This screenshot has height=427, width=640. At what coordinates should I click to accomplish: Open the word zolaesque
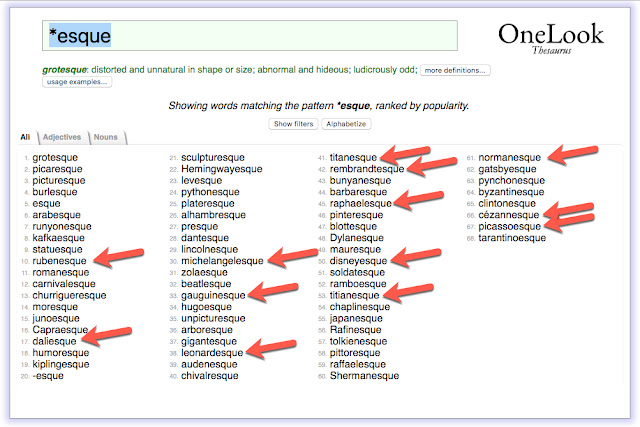204,272
